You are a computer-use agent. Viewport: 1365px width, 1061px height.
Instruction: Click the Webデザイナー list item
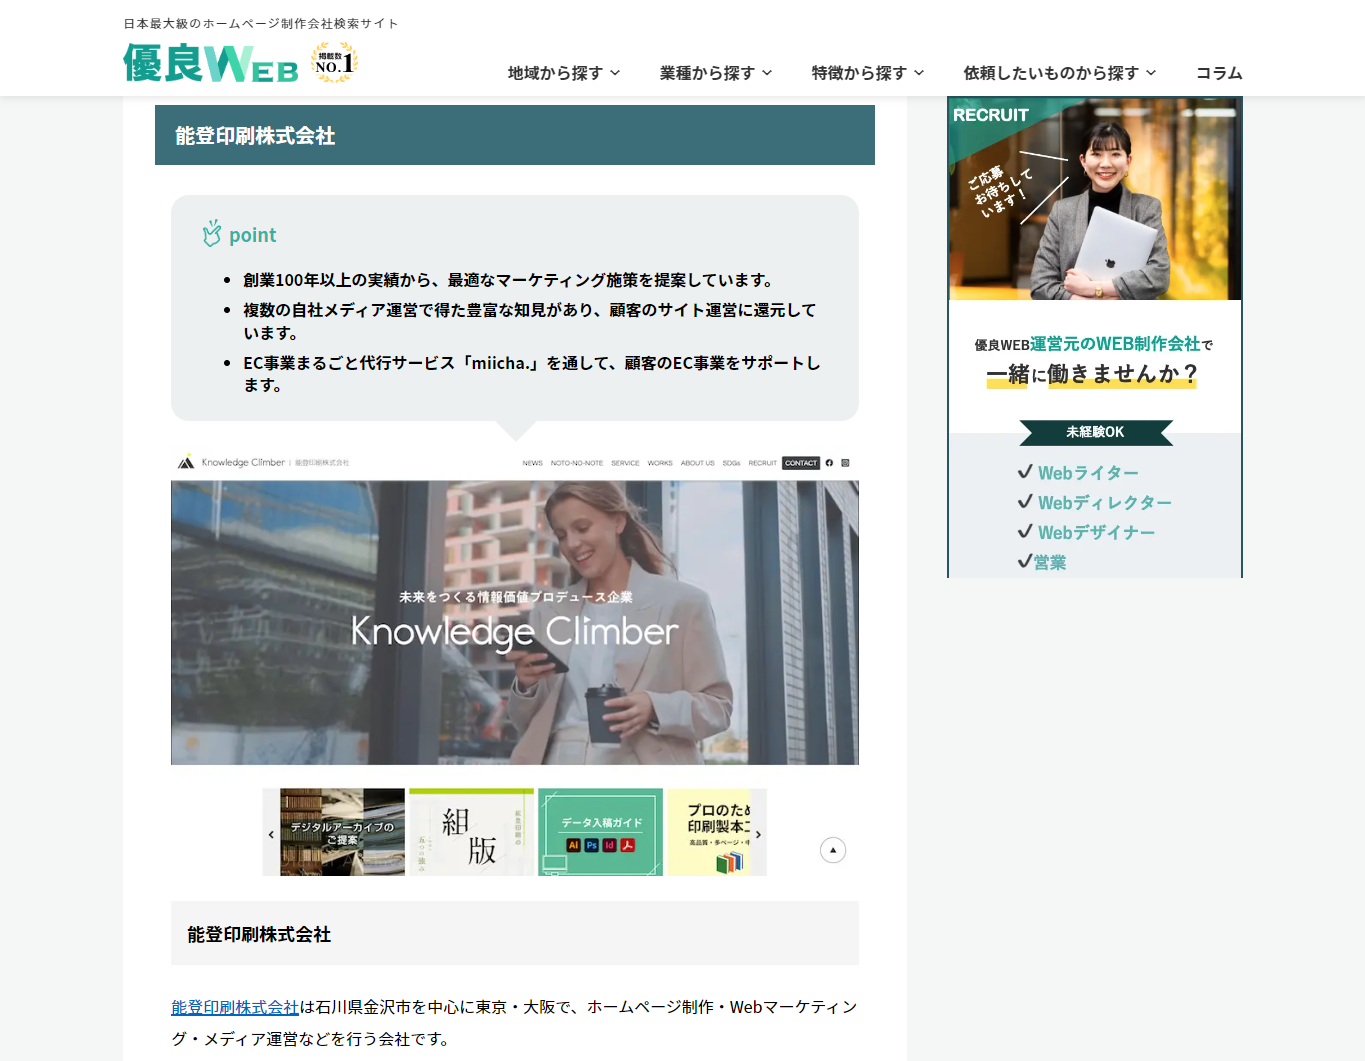click(x=1096, y=533)
